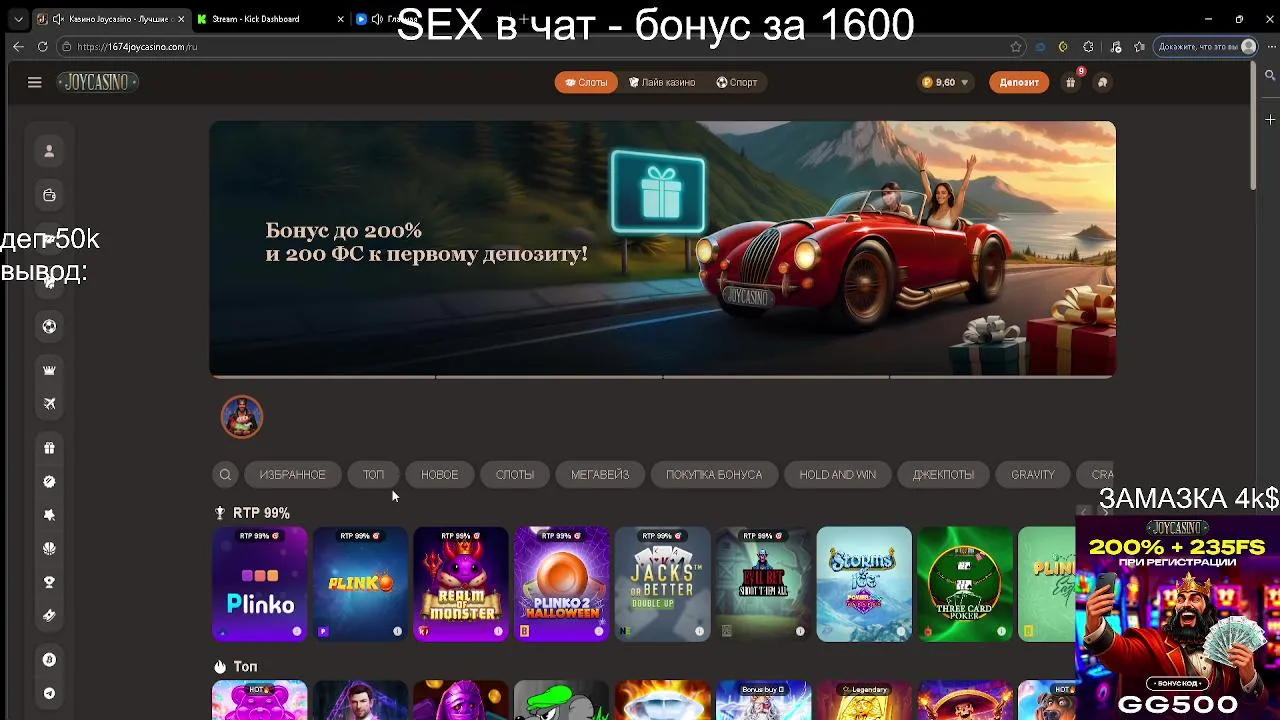1280x720 pixels.
Task: Open Plinko 2 Halloween game thumbnail
Action: coord(562,584)
